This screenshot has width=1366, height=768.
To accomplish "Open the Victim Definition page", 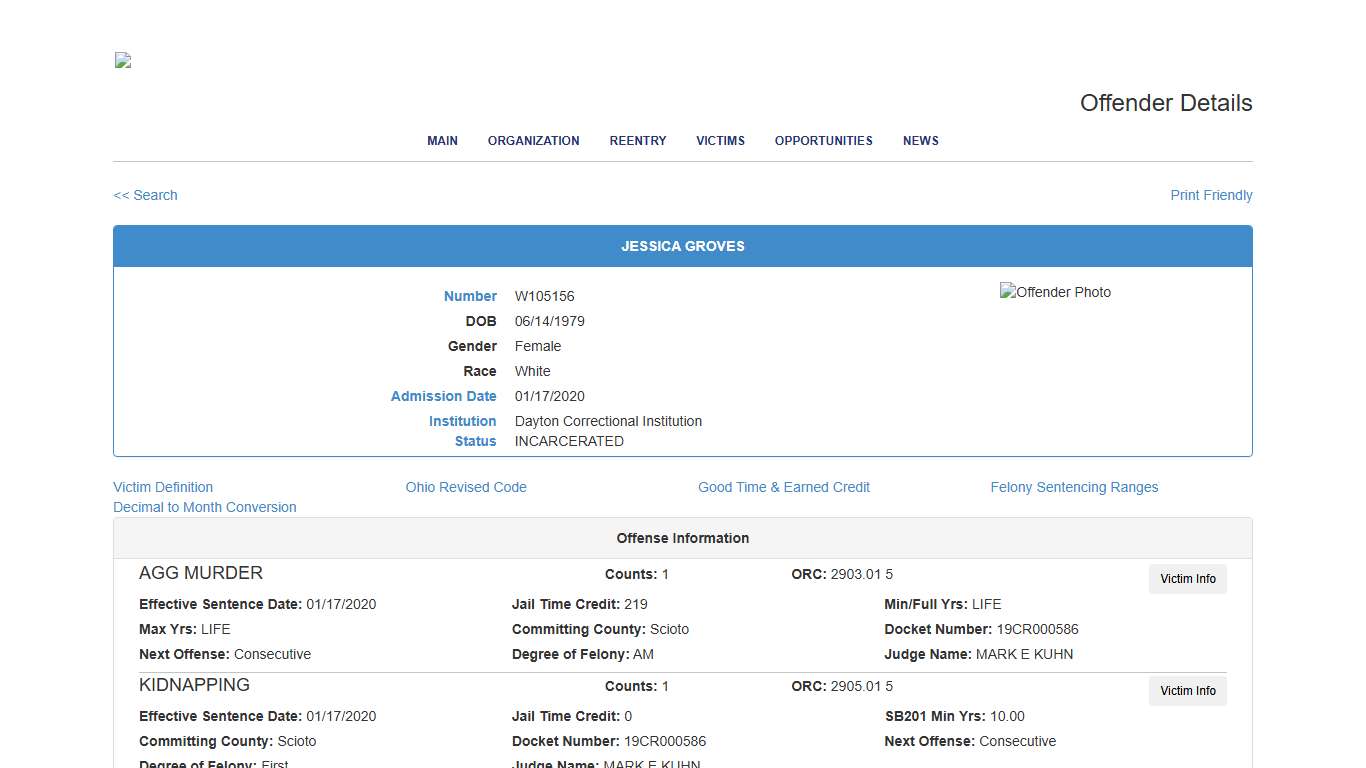I will tap(162, 487).
